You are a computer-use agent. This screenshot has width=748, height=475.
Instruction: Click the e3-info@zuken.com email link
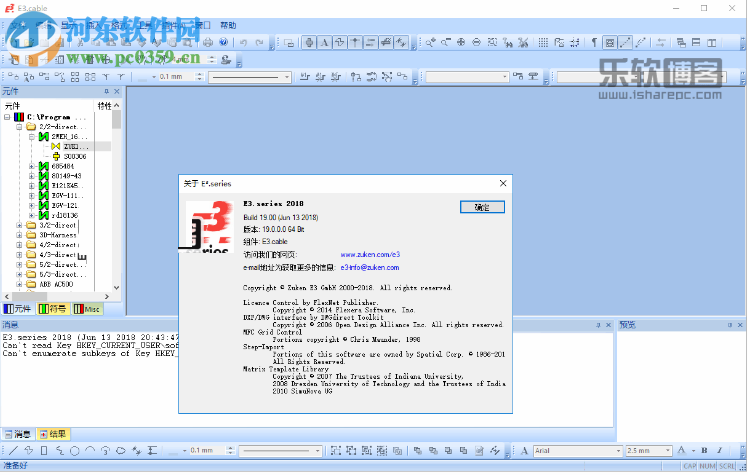click(x=370, y=268)
